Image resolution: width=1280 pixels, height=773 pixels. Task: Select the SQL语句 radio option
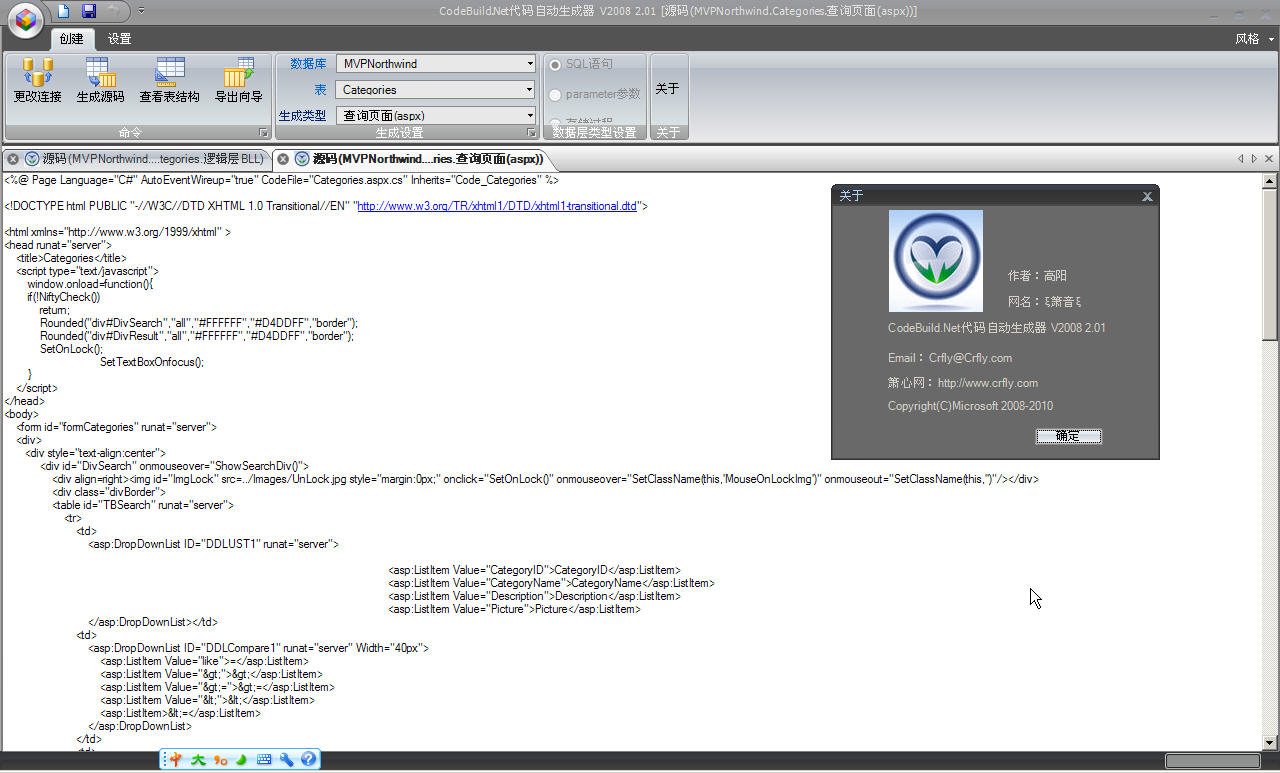pyautogui.click(x=556, y=64)
